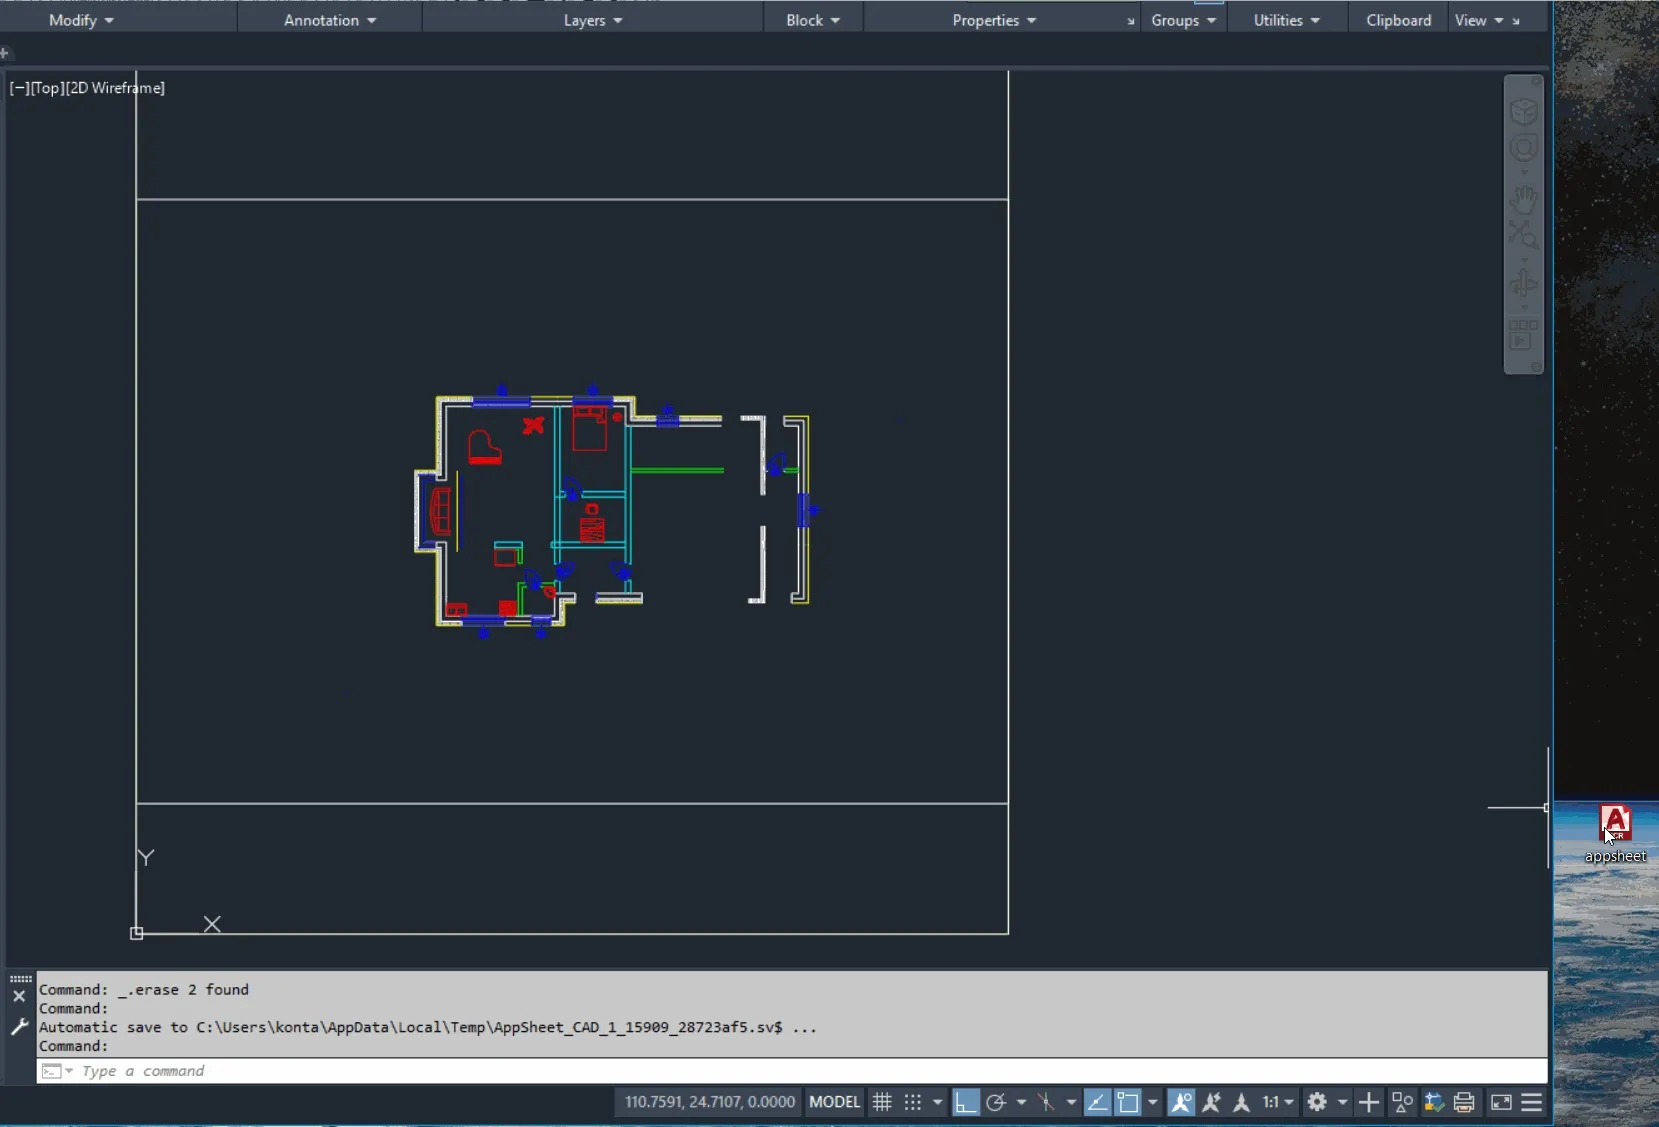The height and width of the screenshot is (1127, 1659).
Task: Open the ViewCube from the navigation bar
Action: click(x=1523, y=111)
